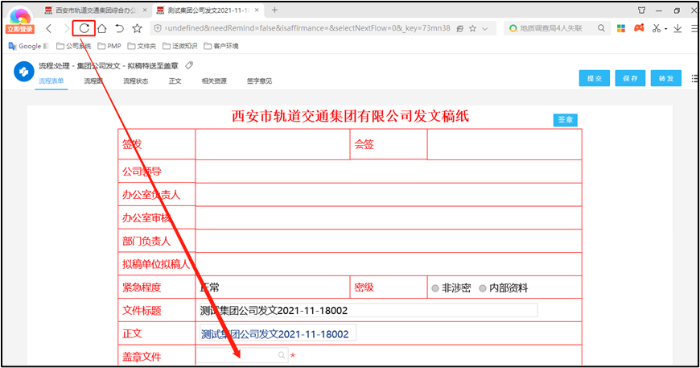Open the 签字意见 tab
This screenshot has height=368, width=700.
(259, 81)
